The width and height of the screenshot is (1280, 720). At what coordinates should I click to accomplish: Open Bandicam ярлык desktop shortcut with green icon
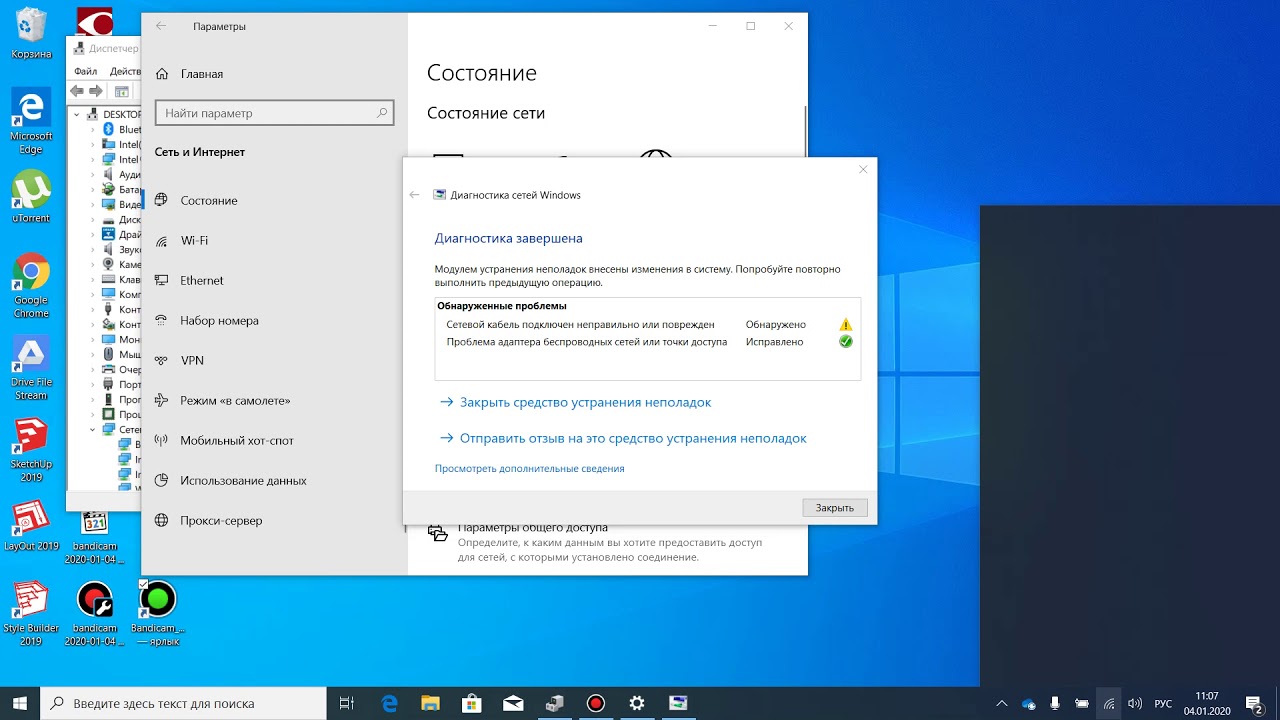tap(158, 614)
